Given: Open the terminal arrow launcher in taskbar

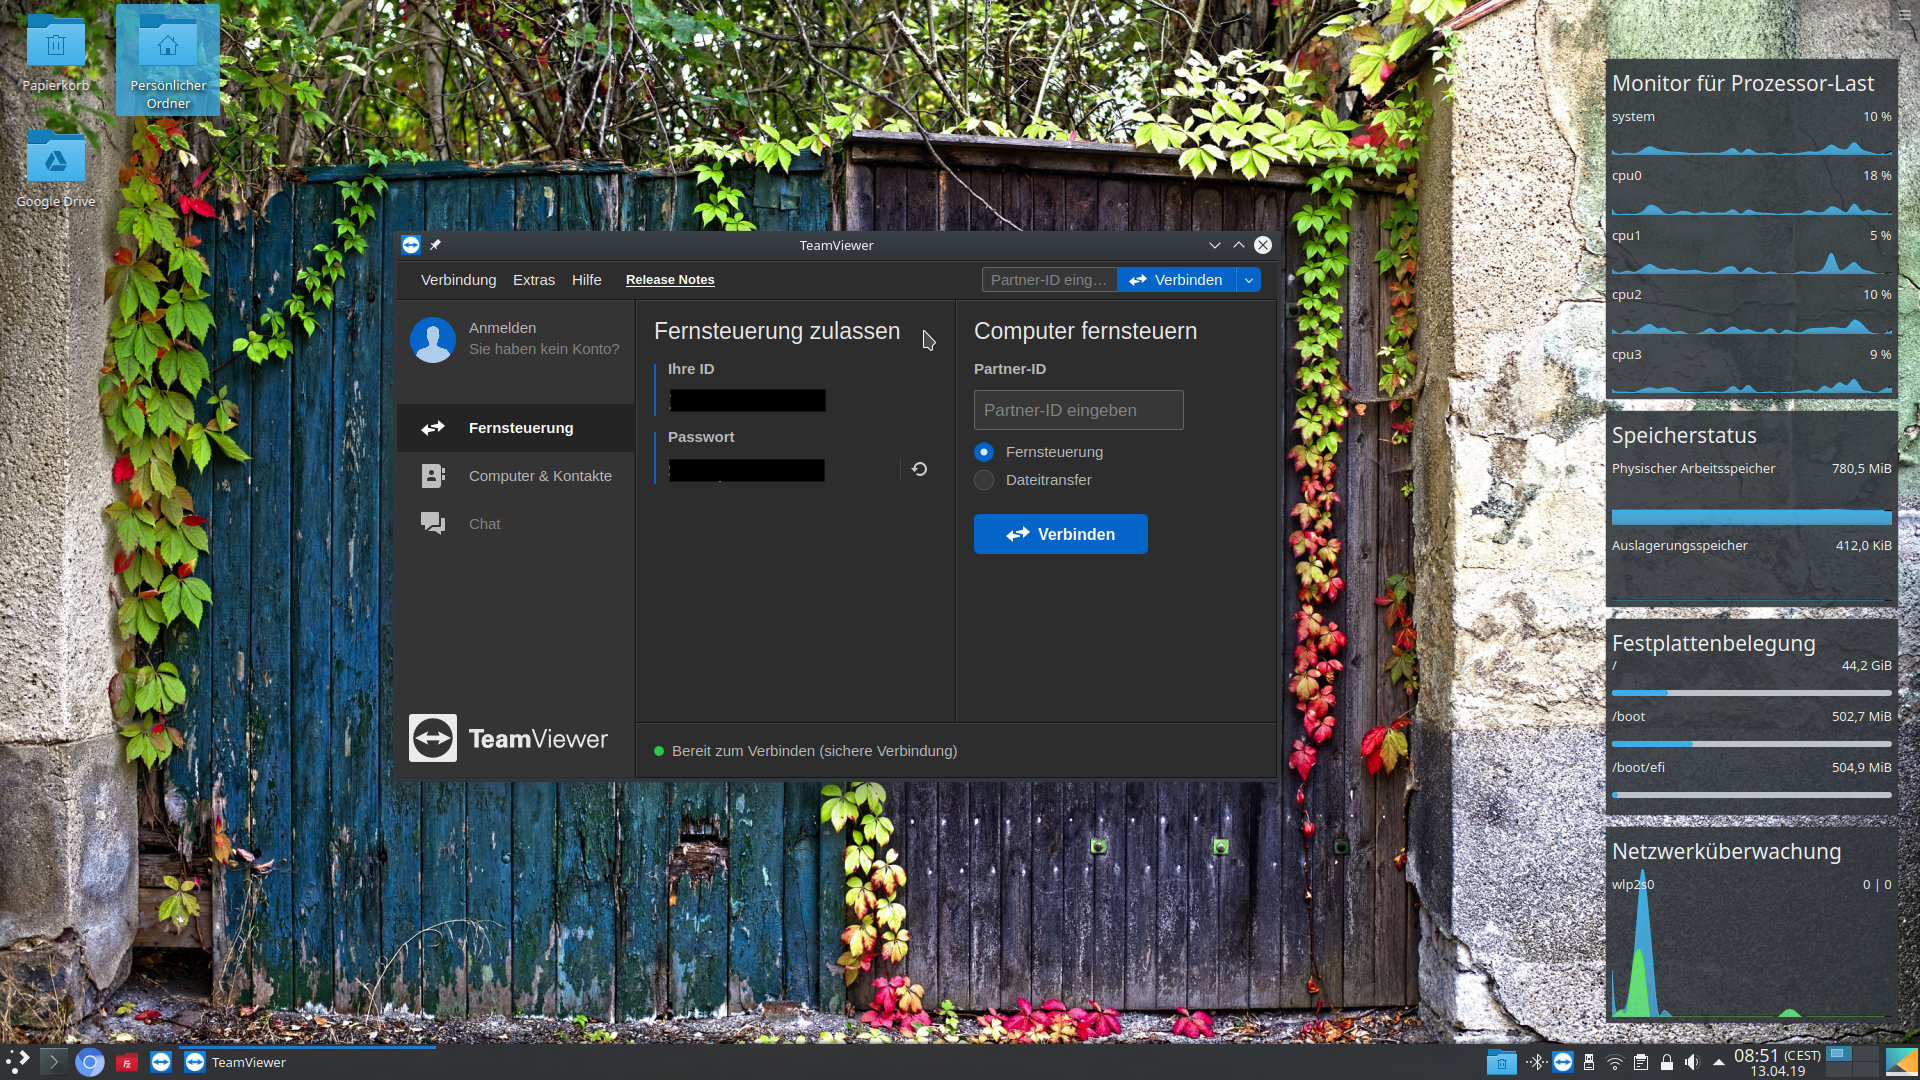Looking at the screenshot, I should coord(54,1062).
